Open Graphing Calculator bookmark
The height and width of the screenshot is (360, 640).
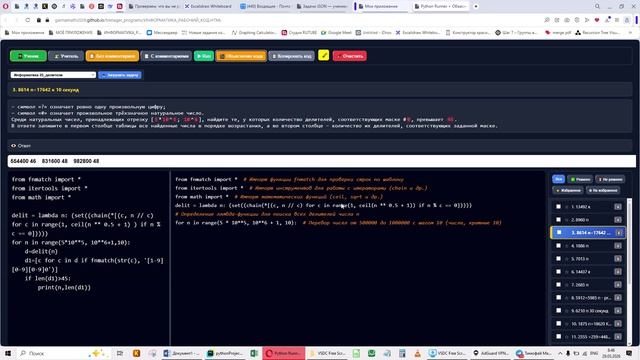point(254,33)
